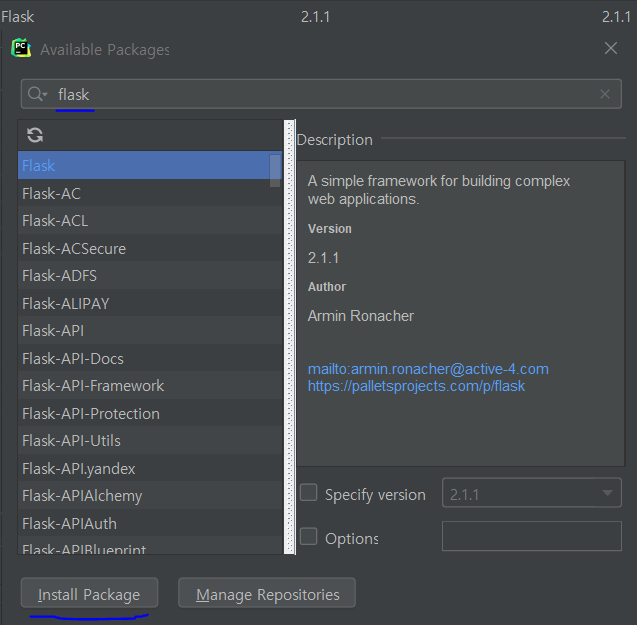637x625 pixels.
Task: Click the Armin Ronacher author name
Action: [361, 316]
